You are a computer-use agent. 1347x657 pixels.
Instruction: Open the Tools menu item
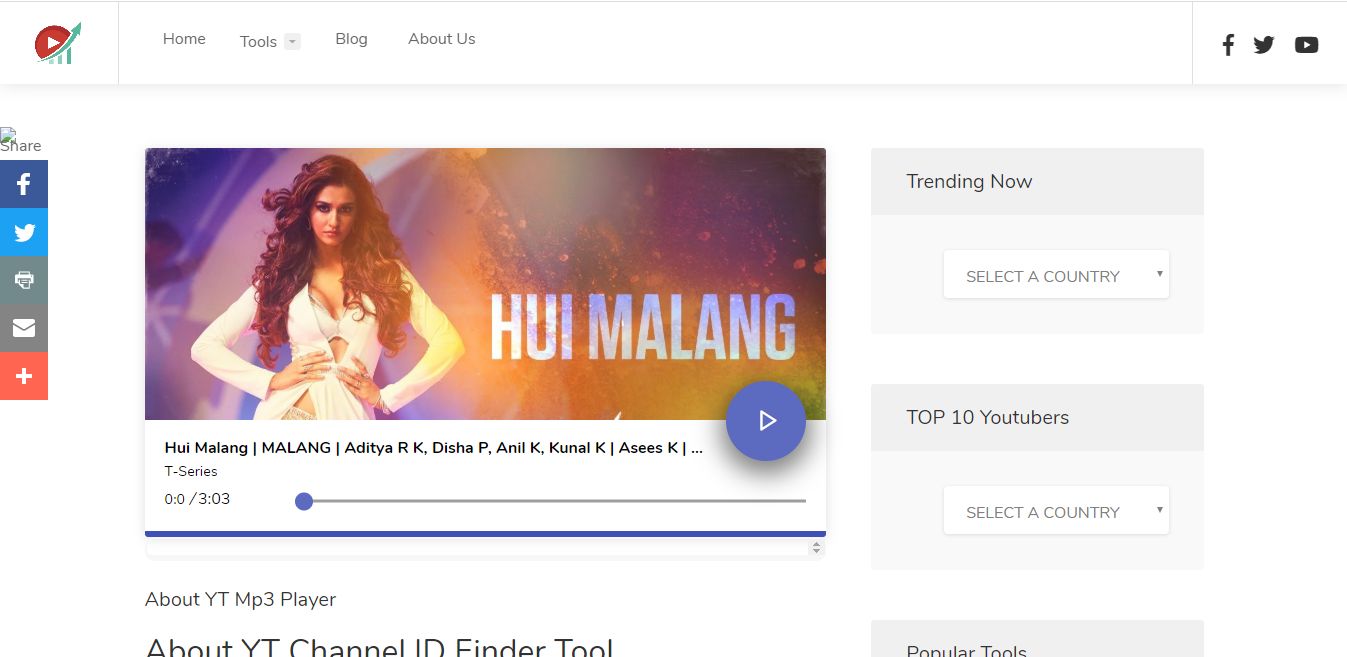tap(258, 42)
